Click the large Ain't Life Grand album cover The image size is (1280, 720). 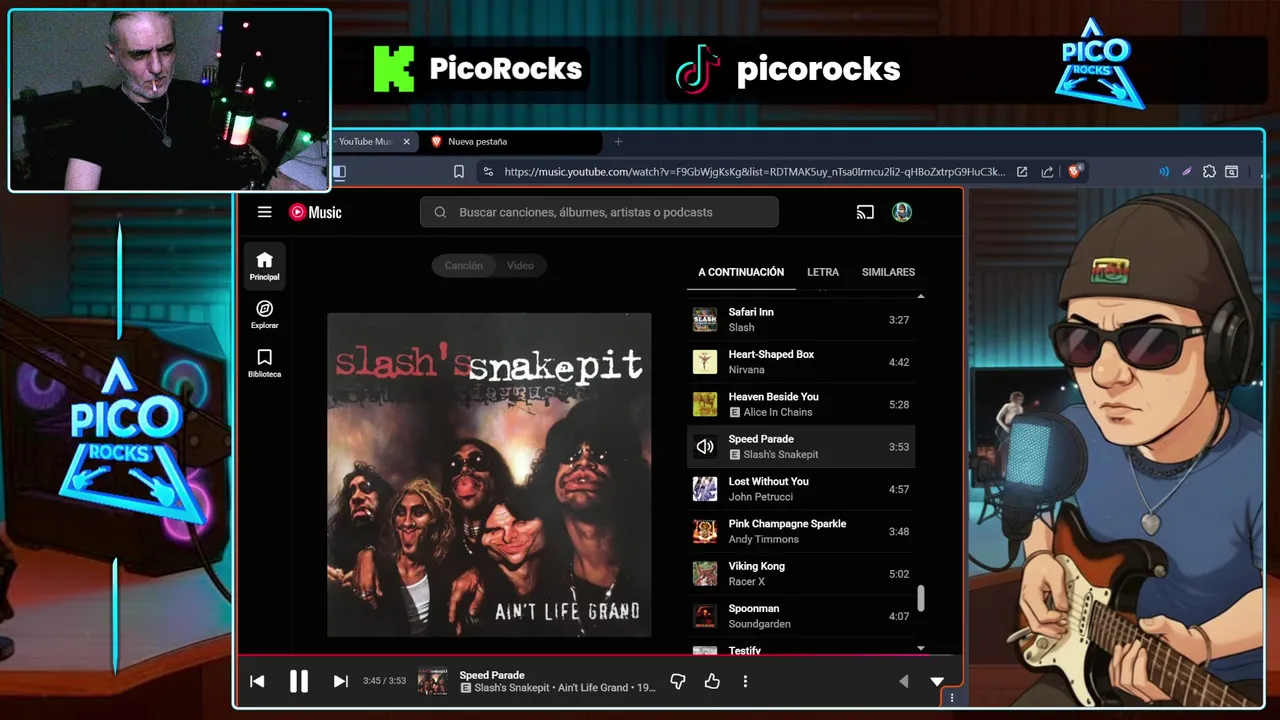pyautogui.click(x=489, y=475)
